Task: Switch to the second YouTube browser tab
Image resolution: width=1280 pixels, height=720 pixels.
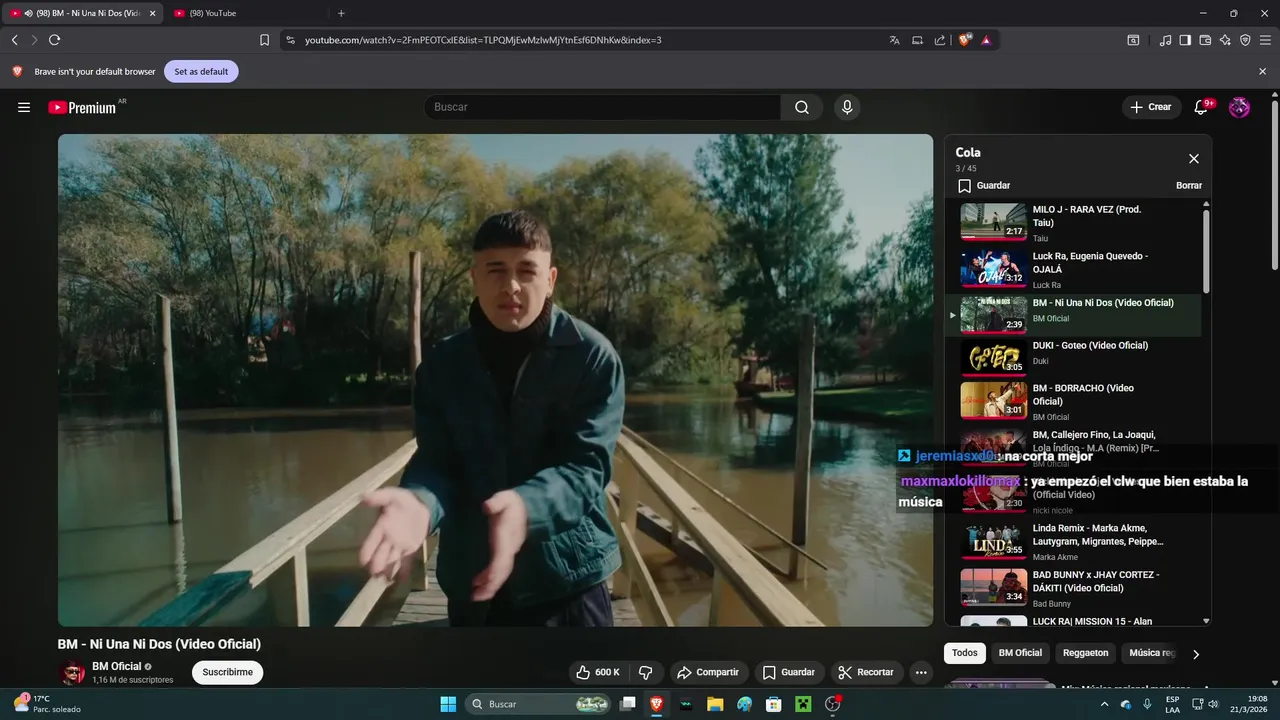Action: pyautogui.click(x=247, y=13)
